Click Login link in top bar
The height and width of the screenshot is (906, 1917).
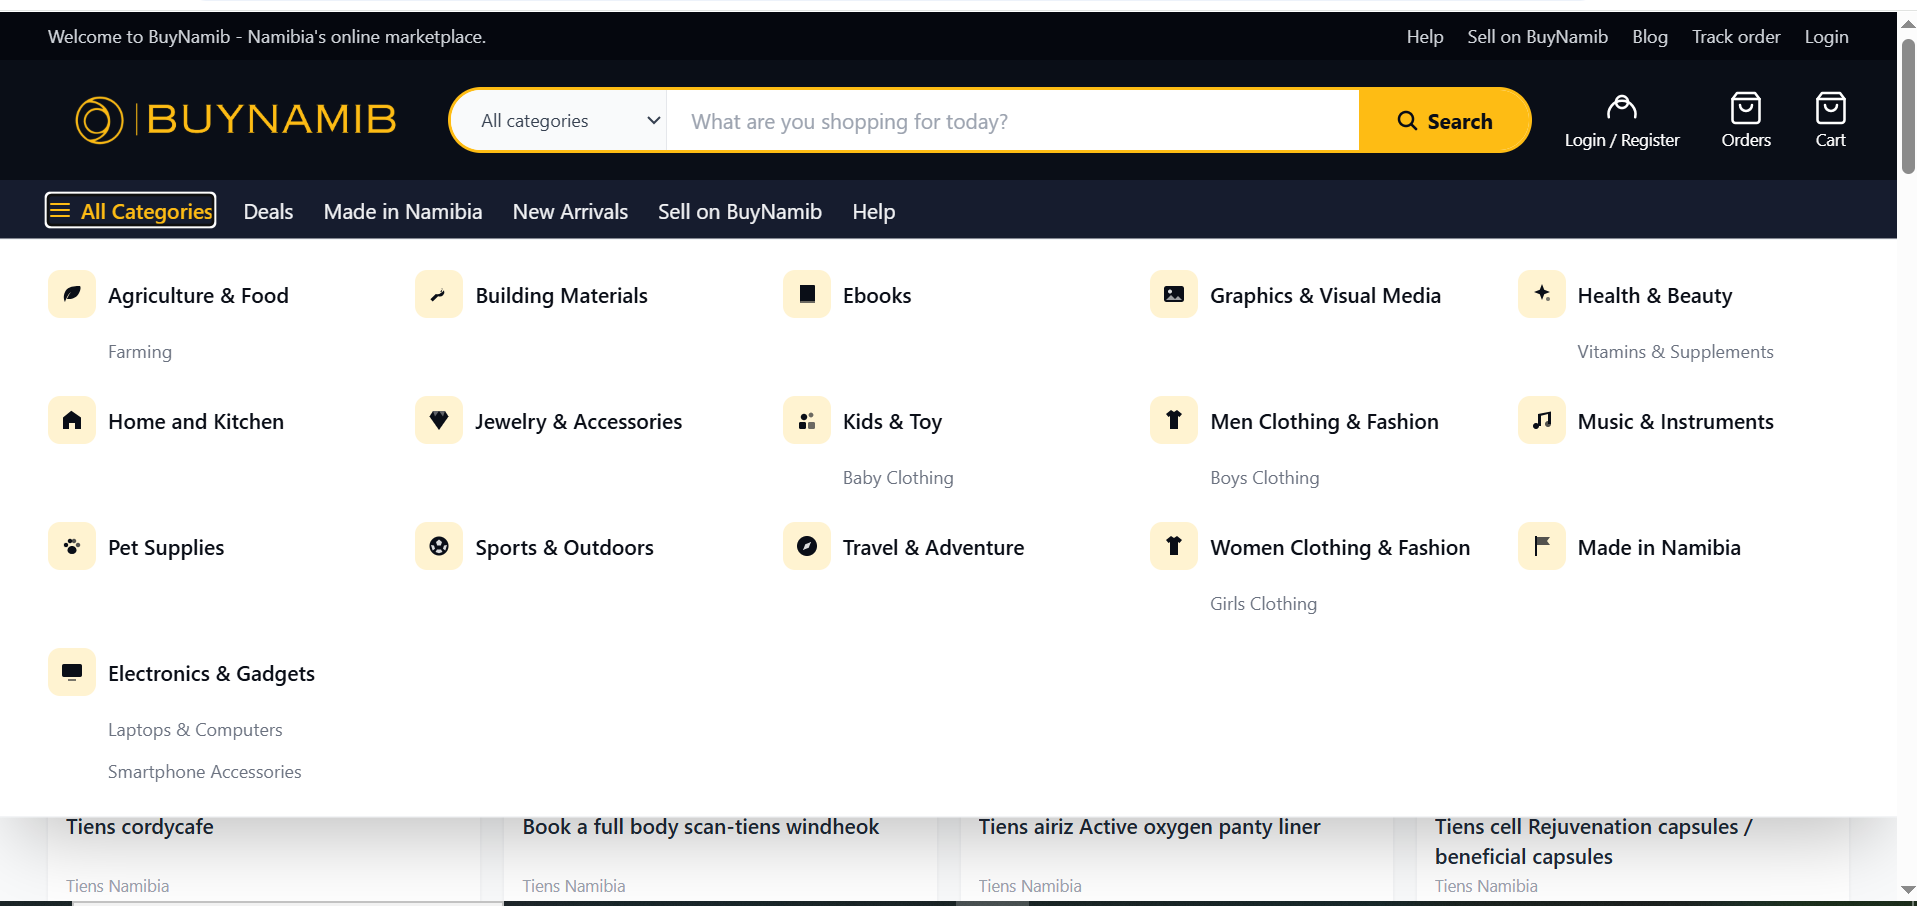tap(1826, 37)
